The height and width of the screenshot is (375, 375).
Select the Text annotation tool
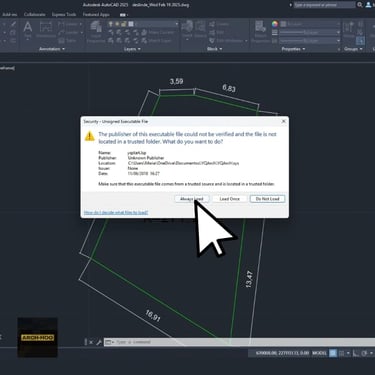pos(28,29)
